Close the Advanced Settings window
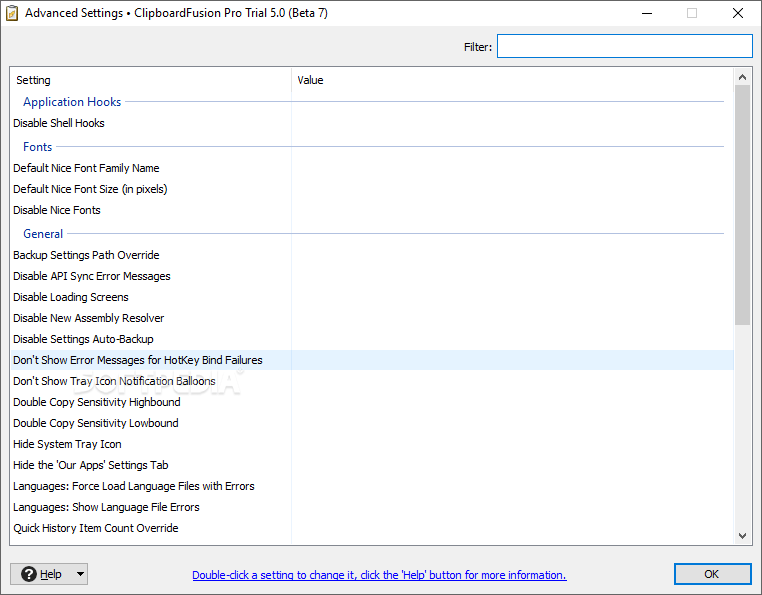 [738, 13]
